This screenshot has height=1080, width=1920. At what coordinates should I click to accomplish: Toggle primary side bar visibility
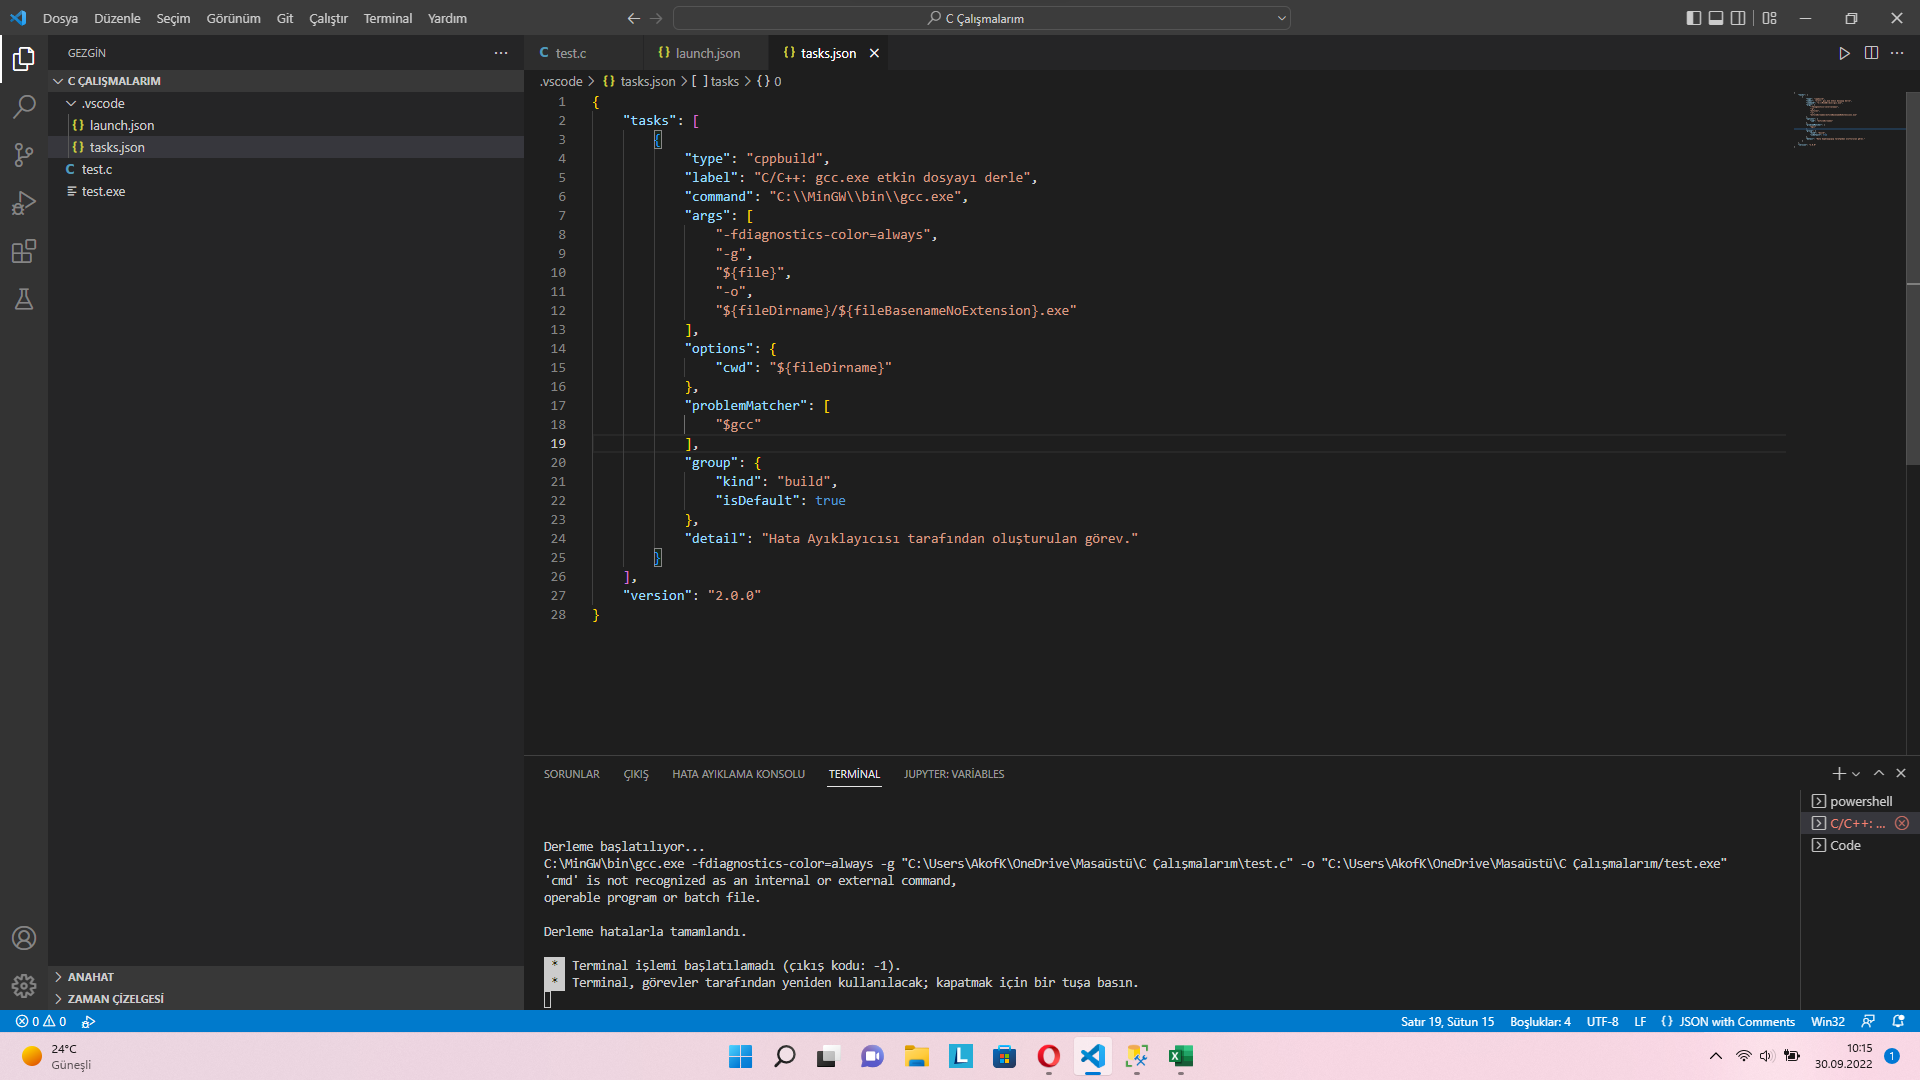point(1693,18)
